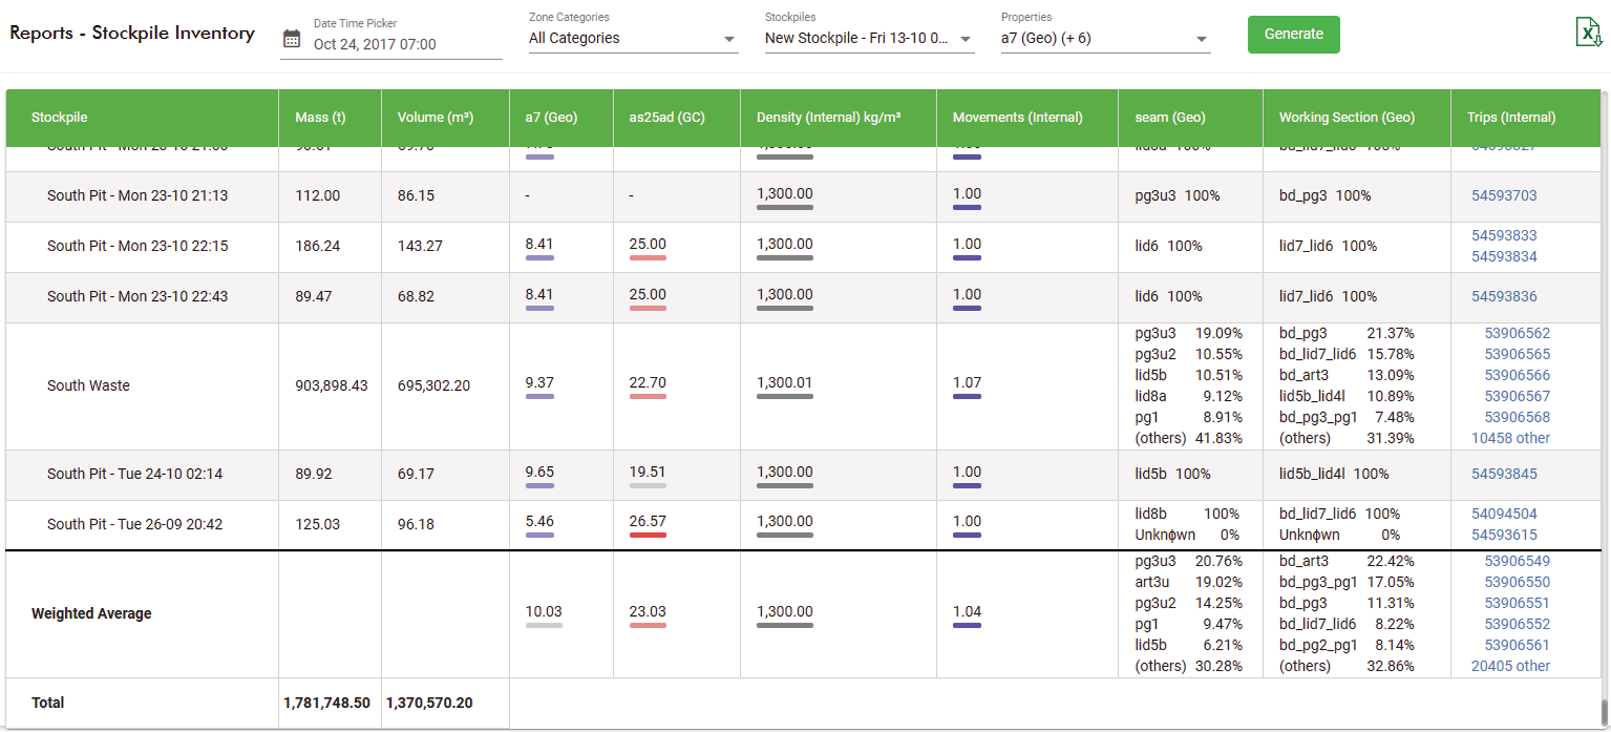Open trip link 53906561
This screenshot has width=1611, height=732.
tap(1517, 645)
